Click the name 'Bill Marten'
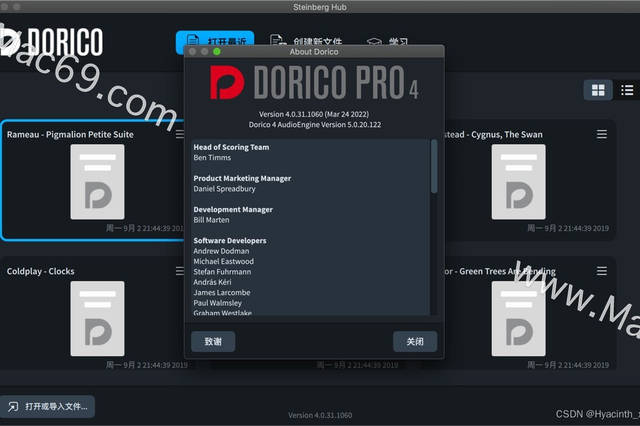This screenshot has height=426, width=640. pyautogui.click(x=211, y=220)
